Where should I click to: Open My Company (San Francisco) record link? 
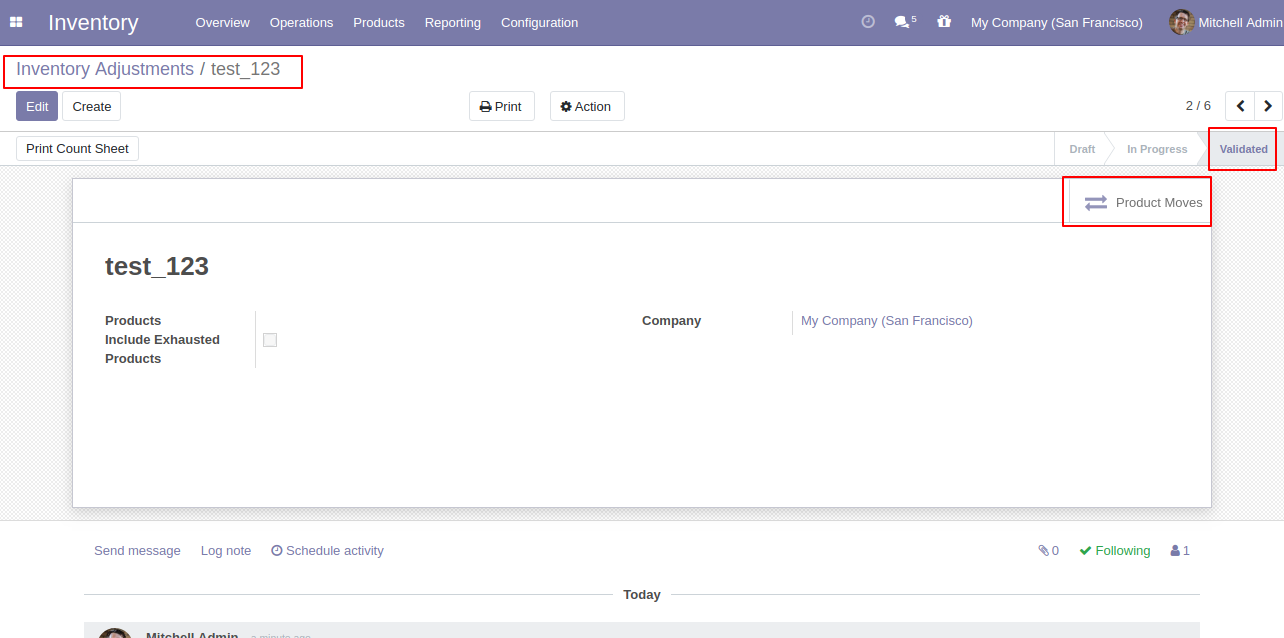point(887,321)
